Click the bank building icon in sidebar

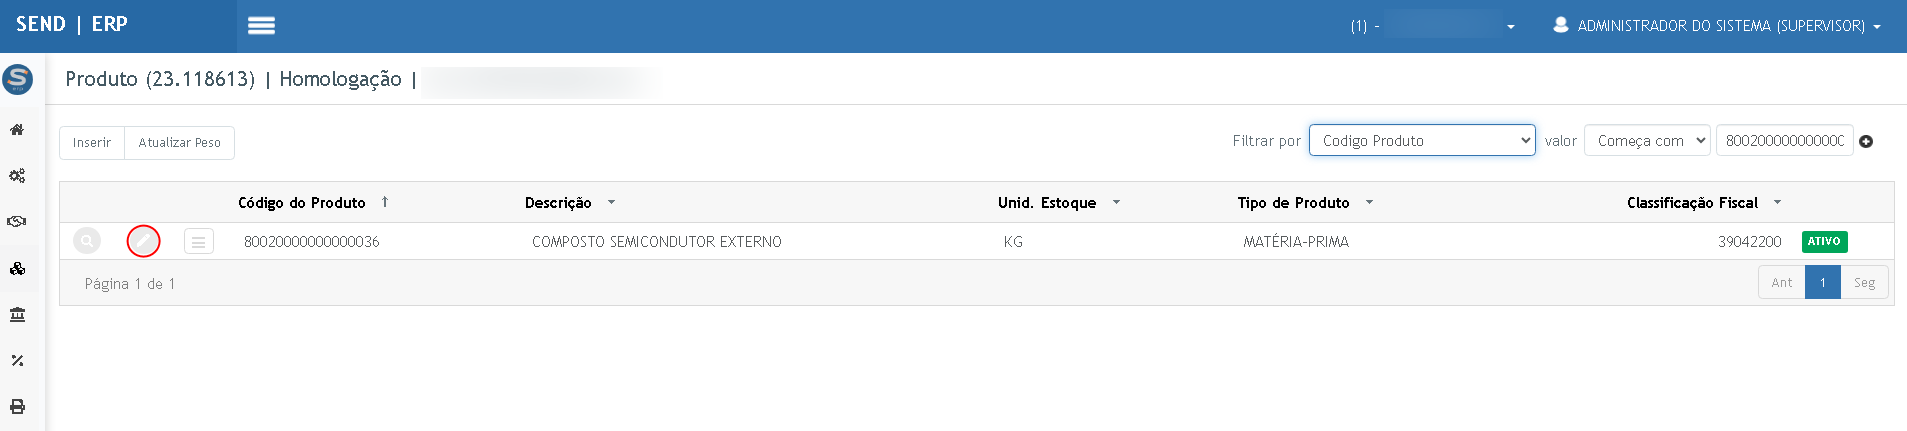(x=17, y=315)
